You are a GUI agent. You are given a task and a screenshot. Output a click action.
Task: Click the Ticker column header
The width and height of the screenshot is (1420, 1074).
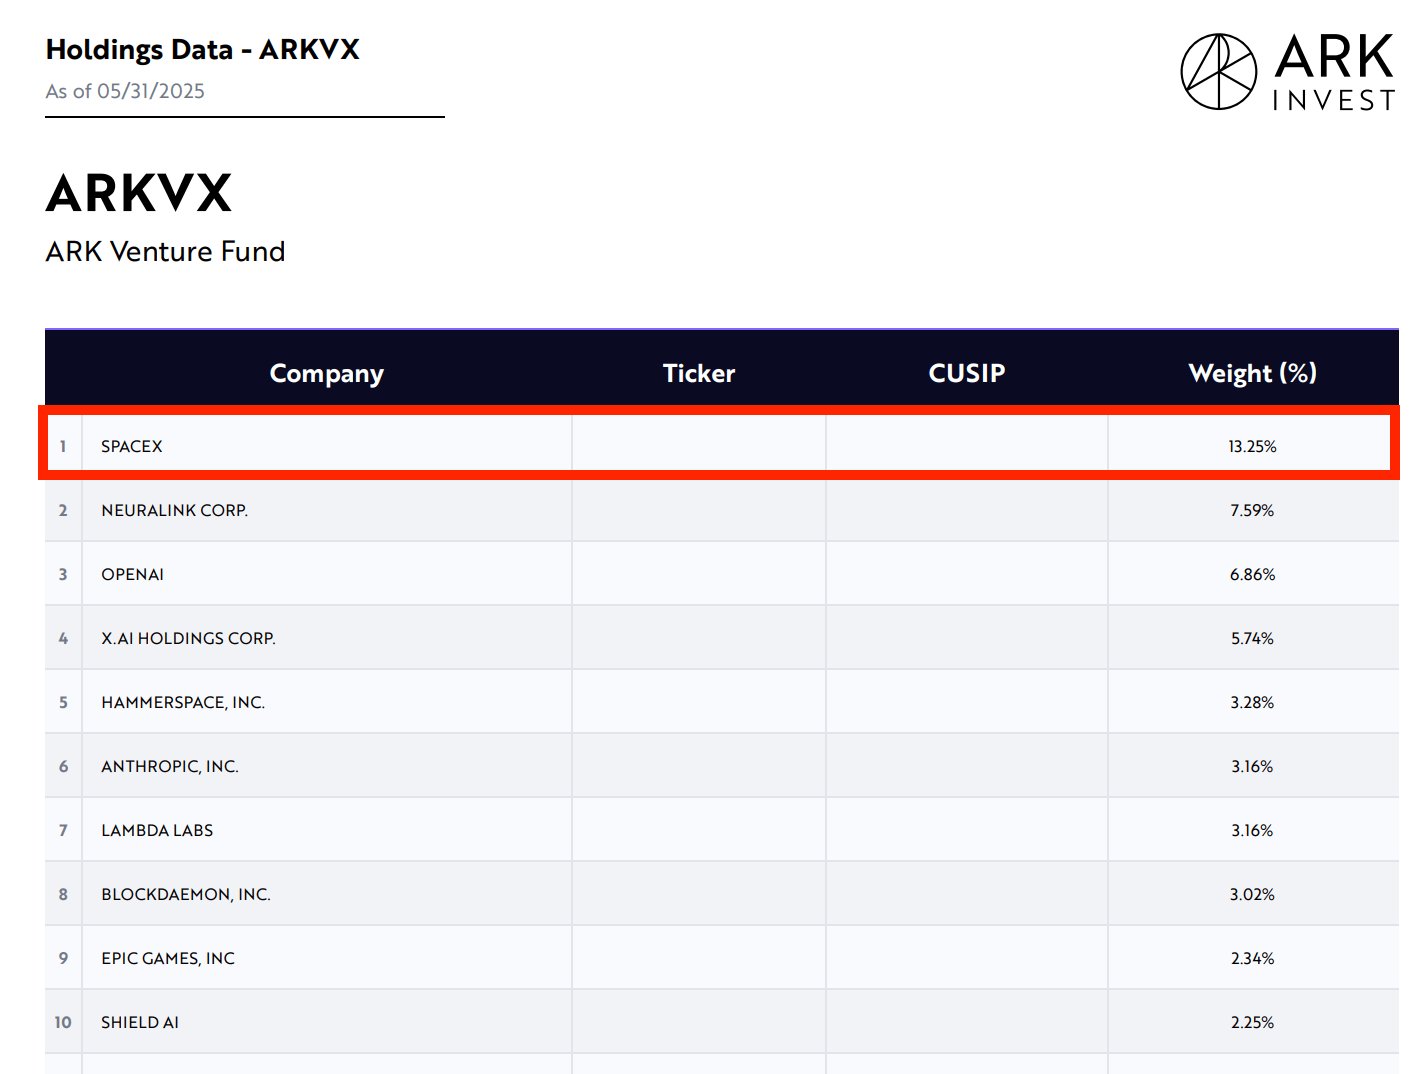699,373
